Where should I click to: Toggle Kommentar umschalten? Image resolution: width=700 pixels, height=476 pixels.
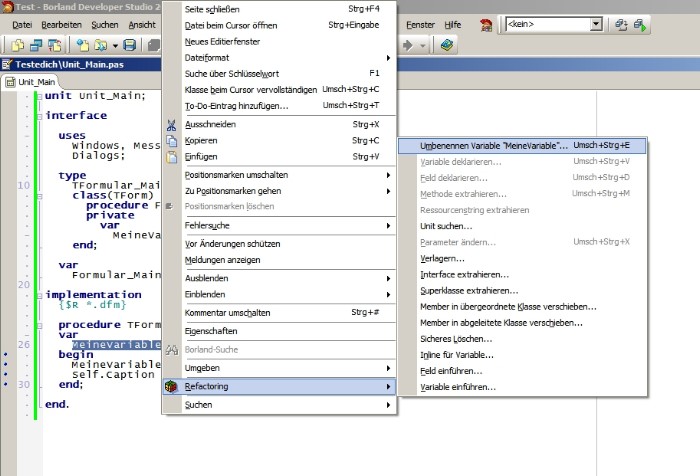tap(280, 313)
